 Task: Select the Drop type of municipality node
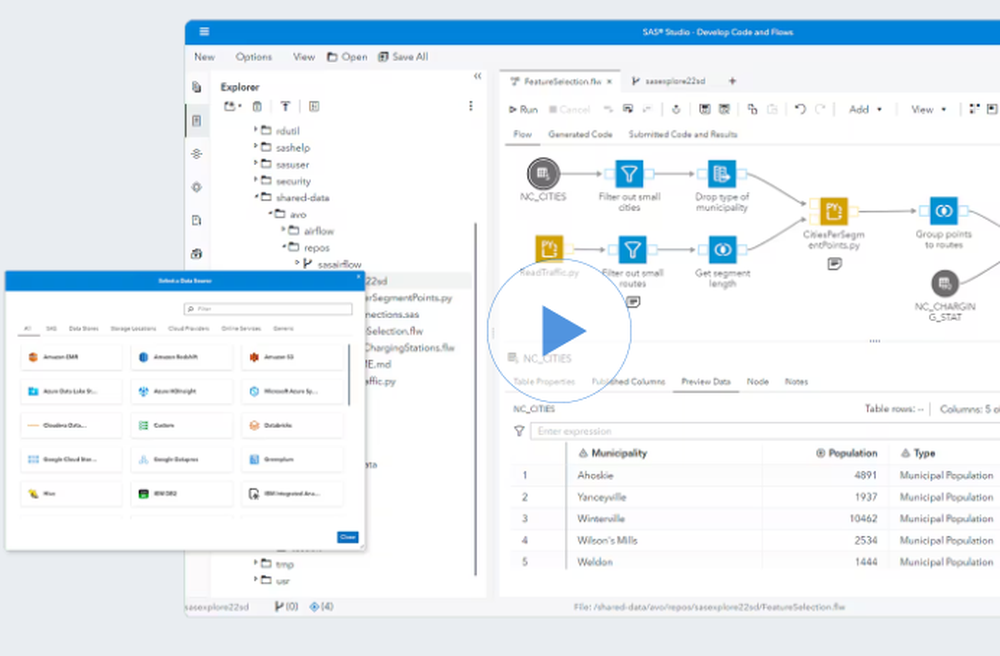tap(722, 173)
